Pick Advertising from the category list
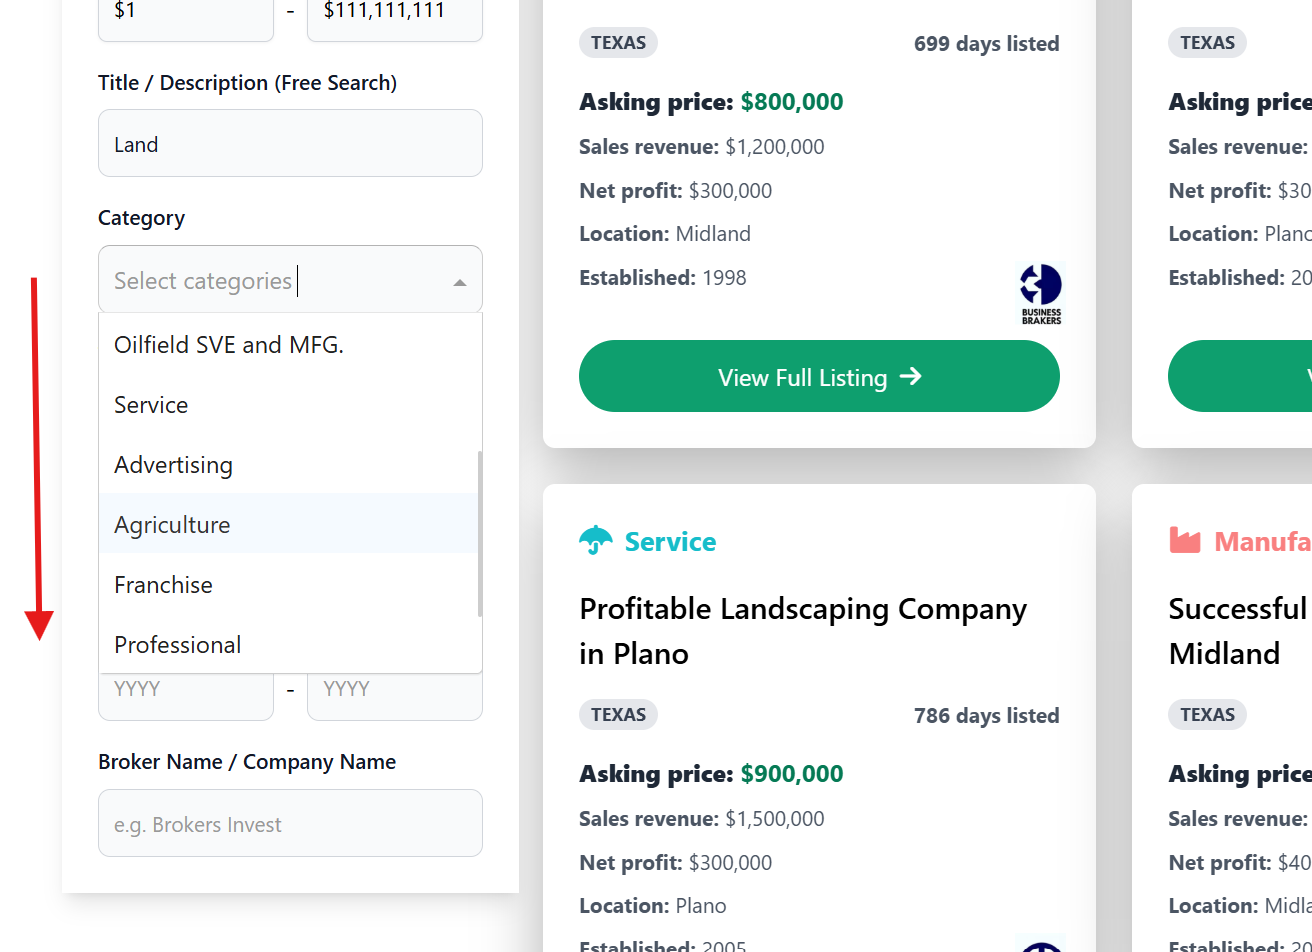 [x=173, y=465]
